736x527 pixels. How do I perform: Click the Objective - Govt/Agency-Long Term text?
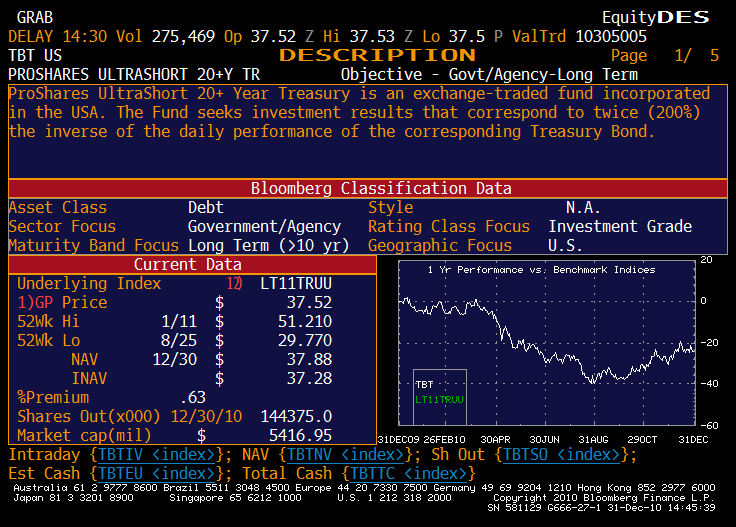pyautogui.click(x=489, y=74)
